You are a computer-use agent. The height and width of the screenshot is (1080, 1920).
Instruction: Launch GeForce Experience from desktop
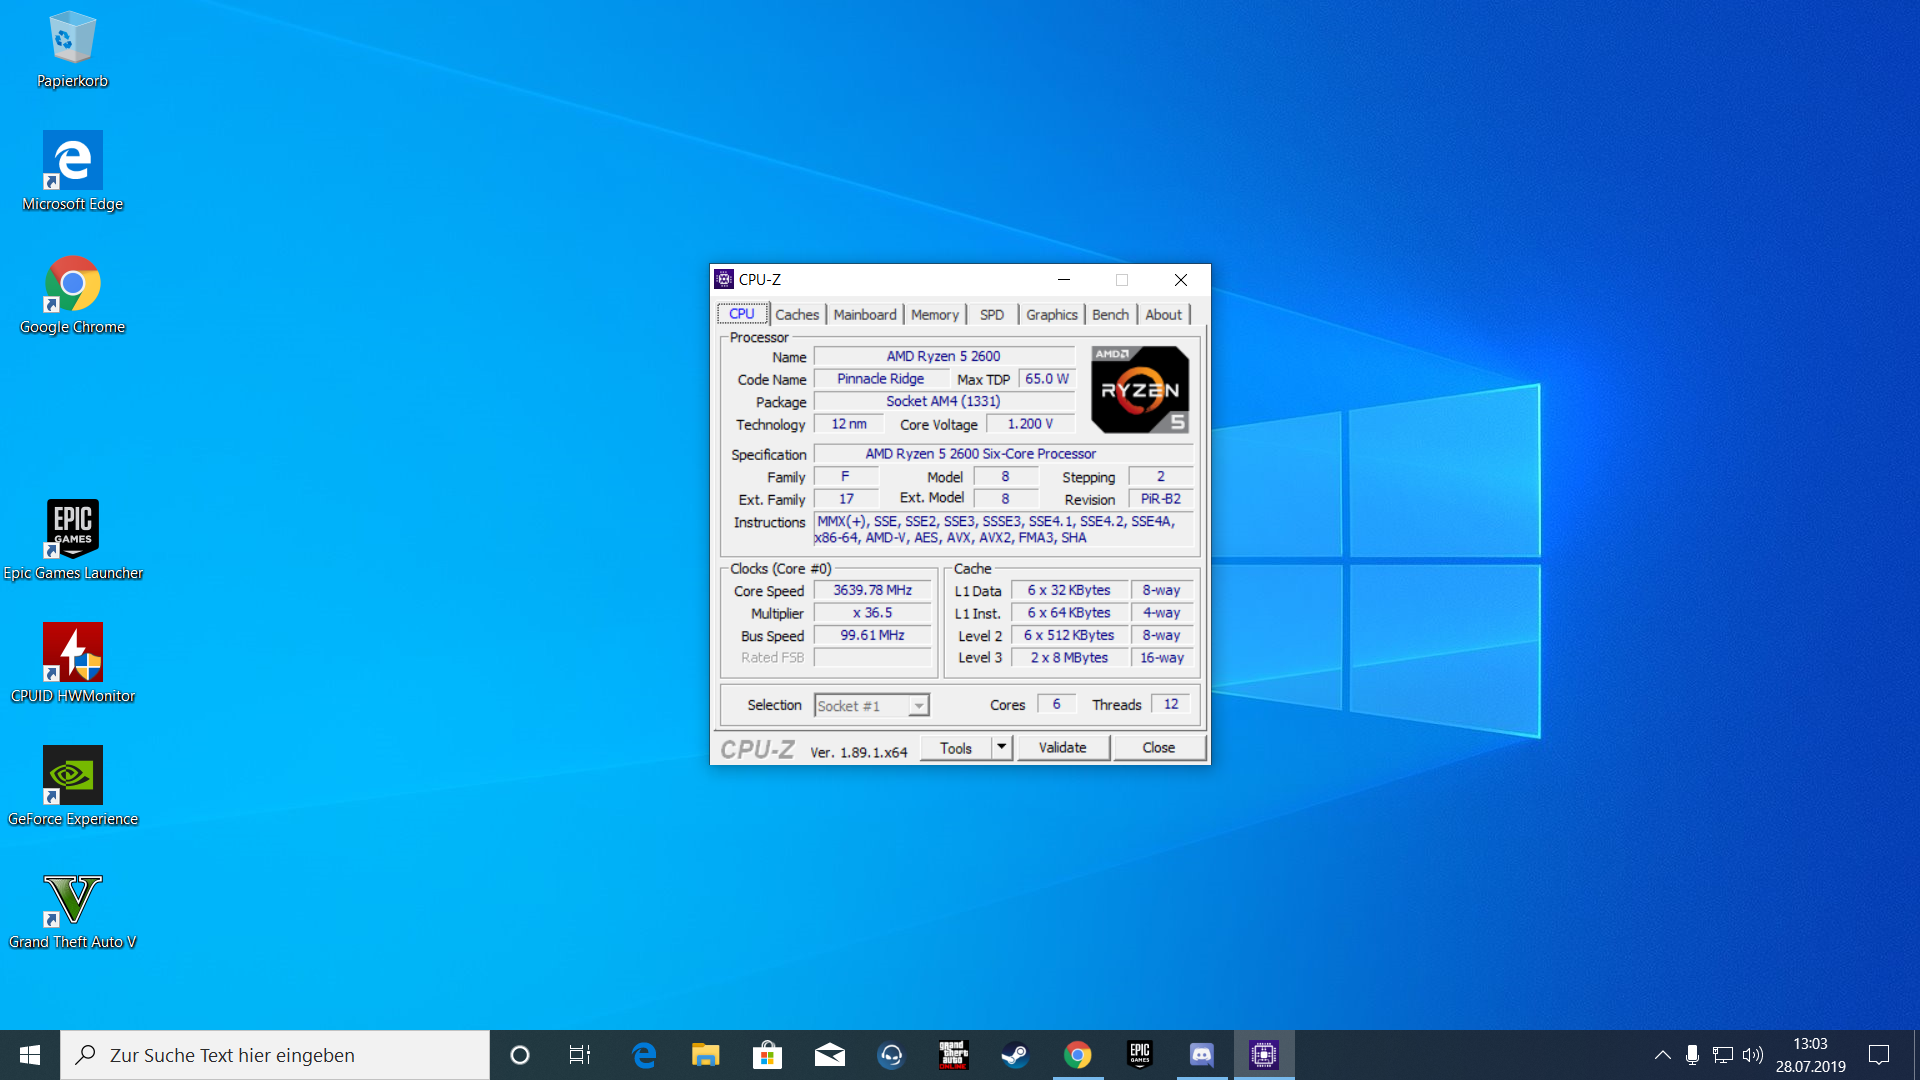click(72, 776)
